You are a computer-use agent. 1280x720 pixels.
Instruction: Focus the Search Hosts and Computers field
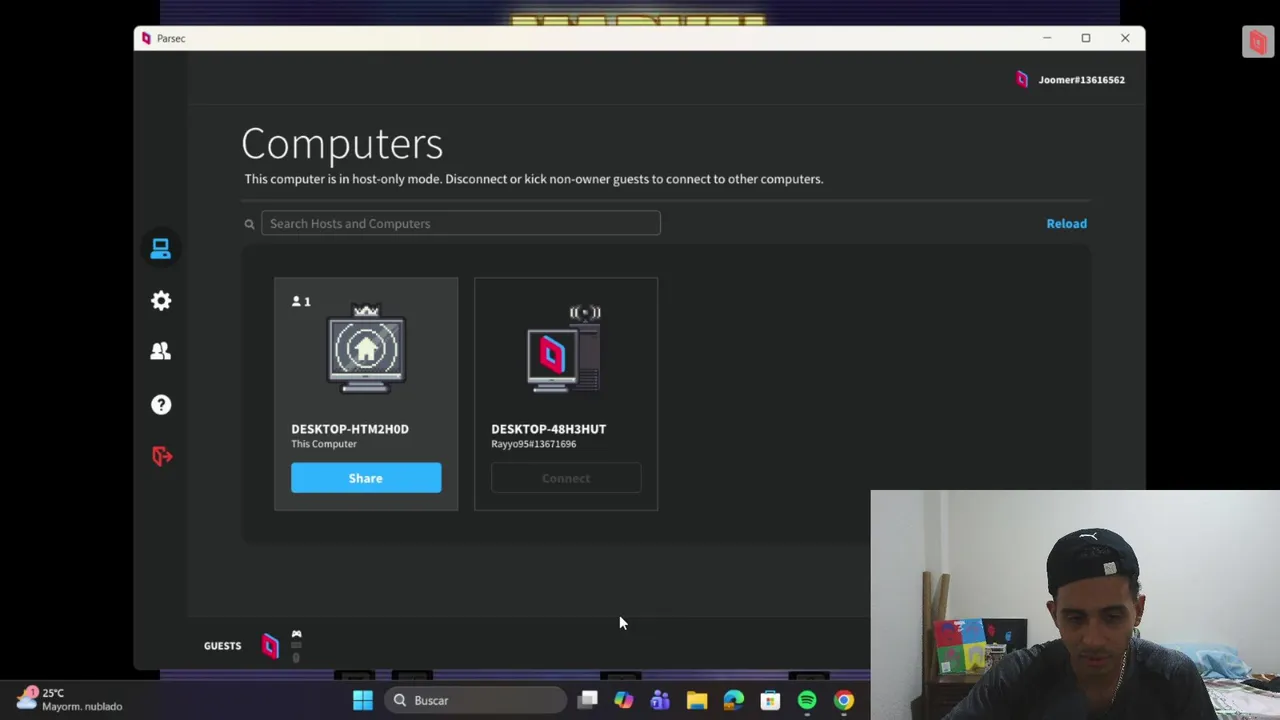pos(461,223)
